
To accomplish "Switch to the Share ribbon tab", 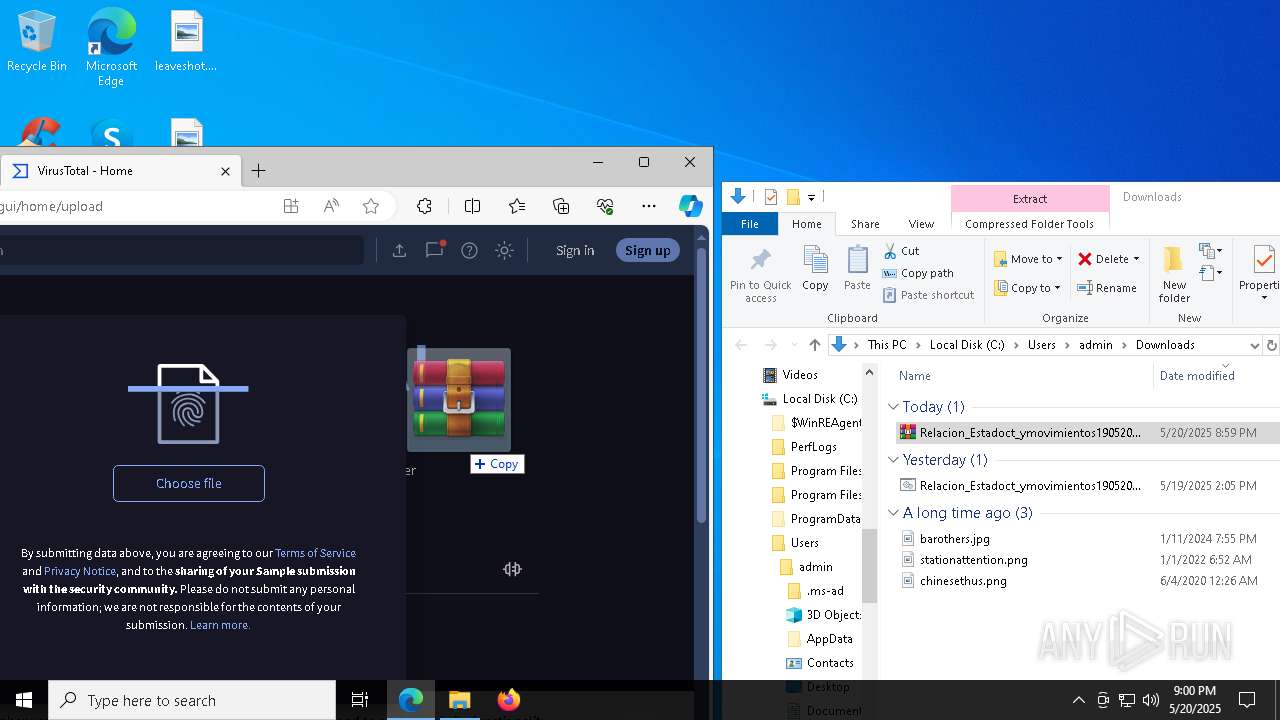I will tap(865, 224).
